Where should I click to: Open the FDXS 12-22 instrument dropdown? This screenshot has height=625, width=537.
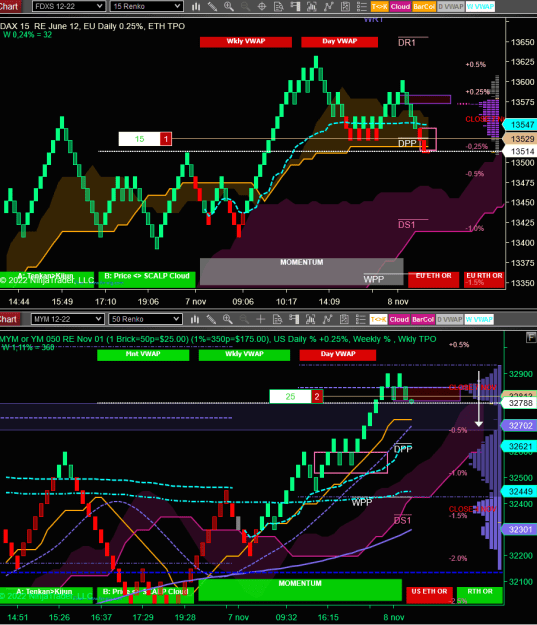point(68,6)
